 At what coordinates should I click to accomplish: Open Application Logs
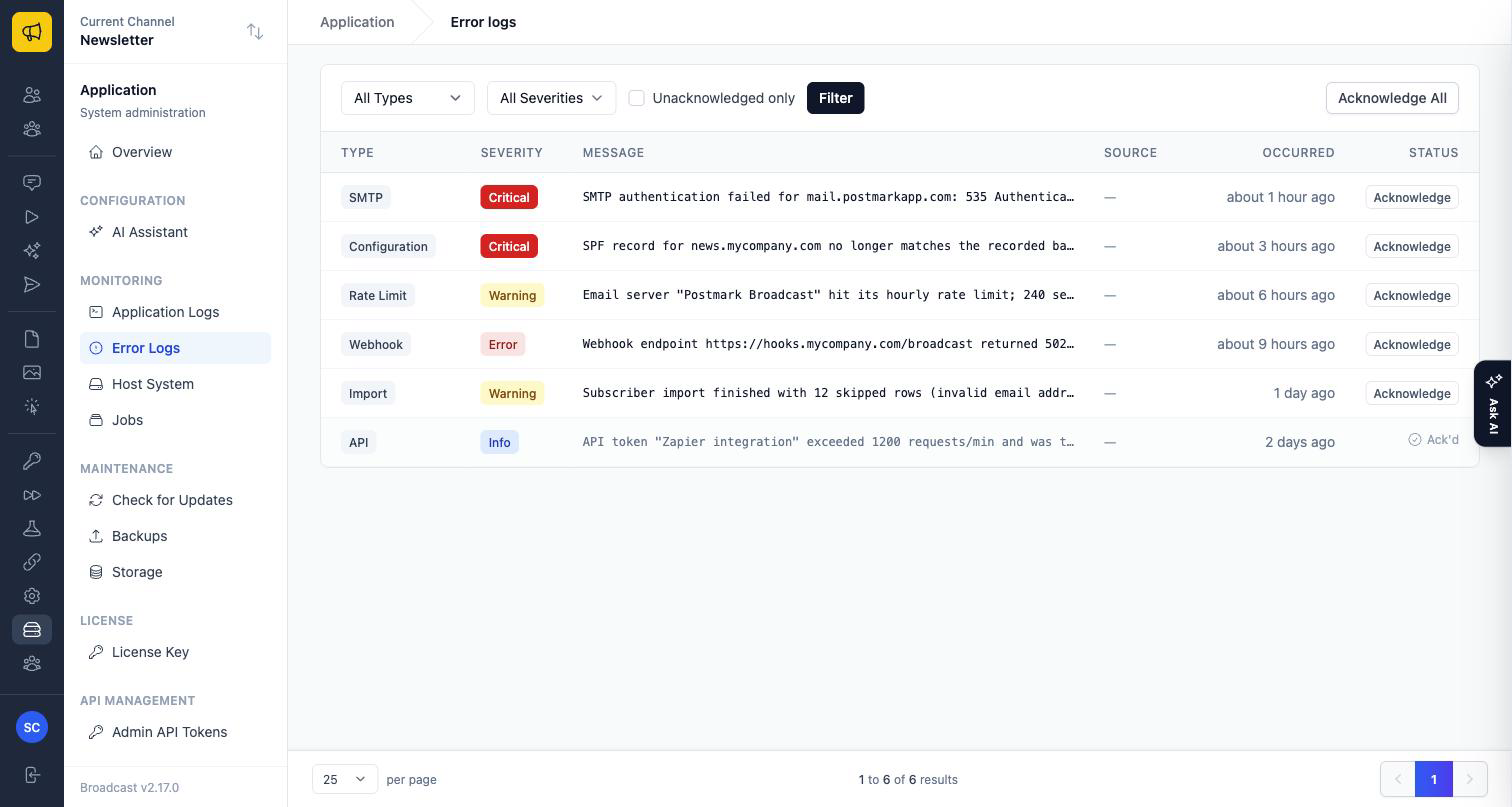click(x=175, y=312)
